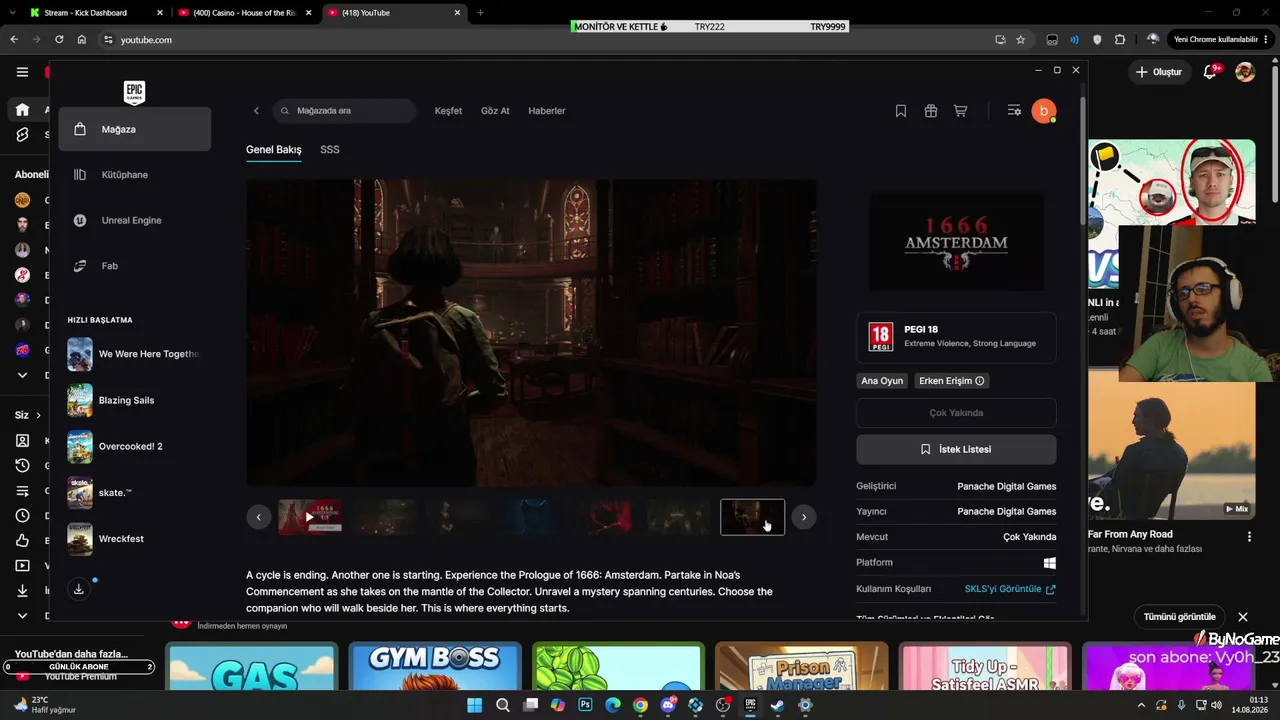Open the orange 'b' profile avatar
The width and height of the screenshot is (1280, 720).
(1044, 111)
